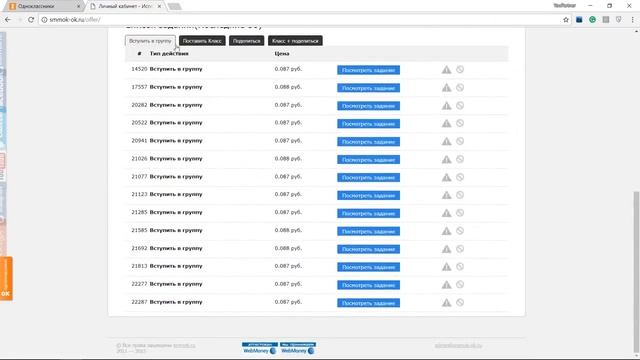Click task number 21077
640x360 pixels.
(x=139, y=176)
